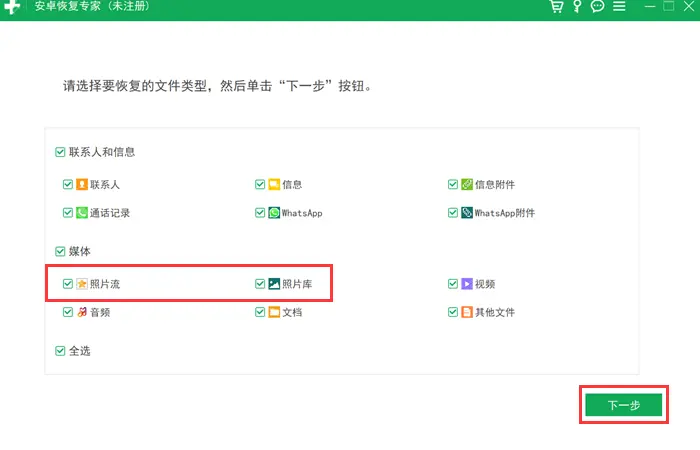The image size is (700, 450).
Task: Click the 全选 label text
Action: [x=79, y=351]
